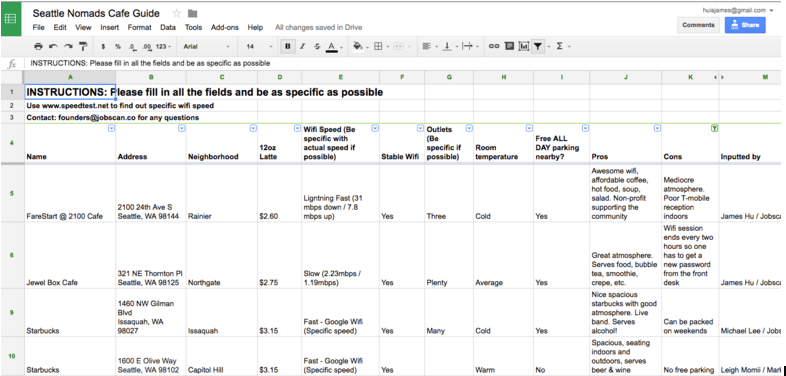Click the Insert comment icon

coord(509,46)
